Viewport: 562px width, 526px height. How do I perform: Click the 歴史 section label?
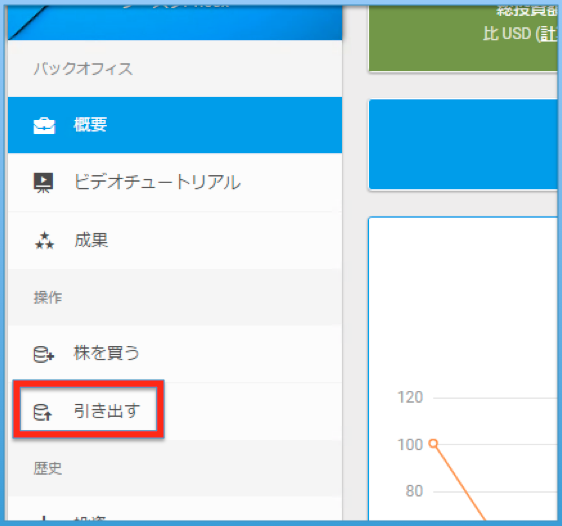[48, 468]
